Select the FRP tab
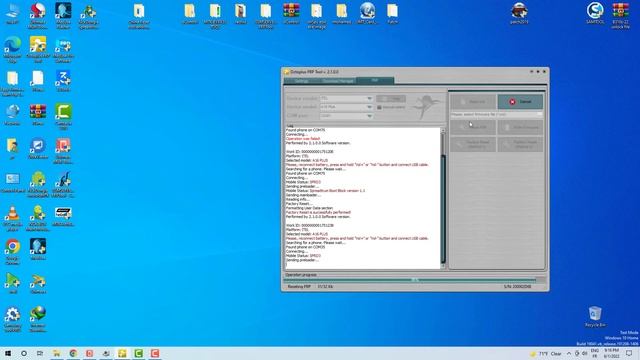Image resolution: width=640 pixels, height=360 pixels. coord(375,80)
